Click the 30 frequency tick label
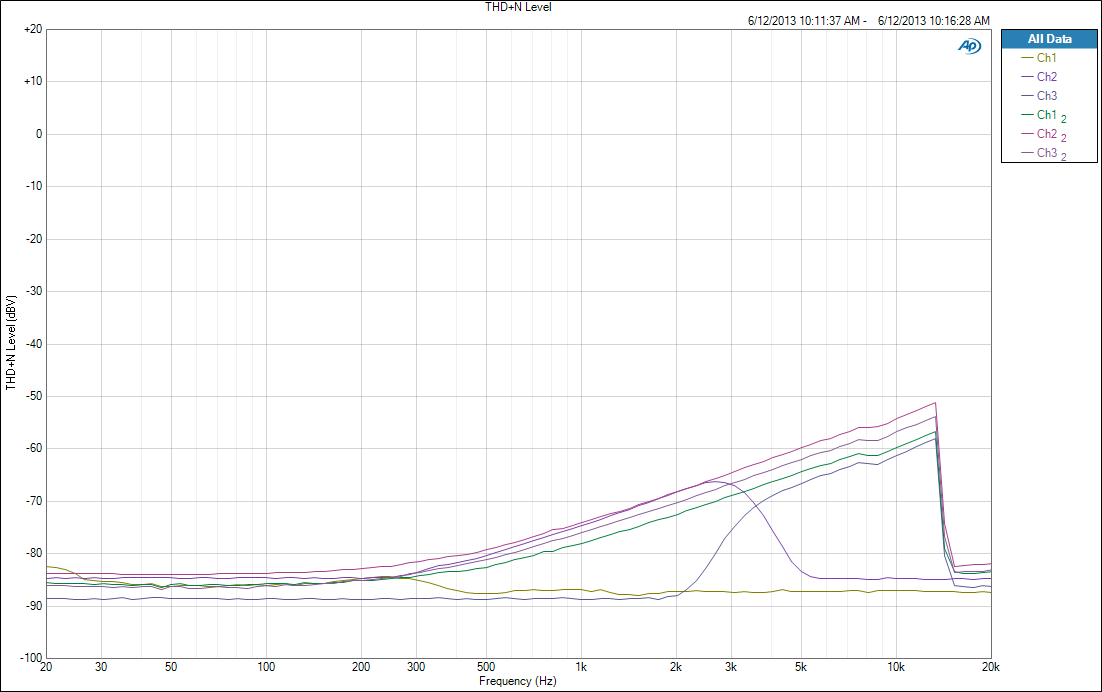1102x692 pixels. (x=101, y=667)
